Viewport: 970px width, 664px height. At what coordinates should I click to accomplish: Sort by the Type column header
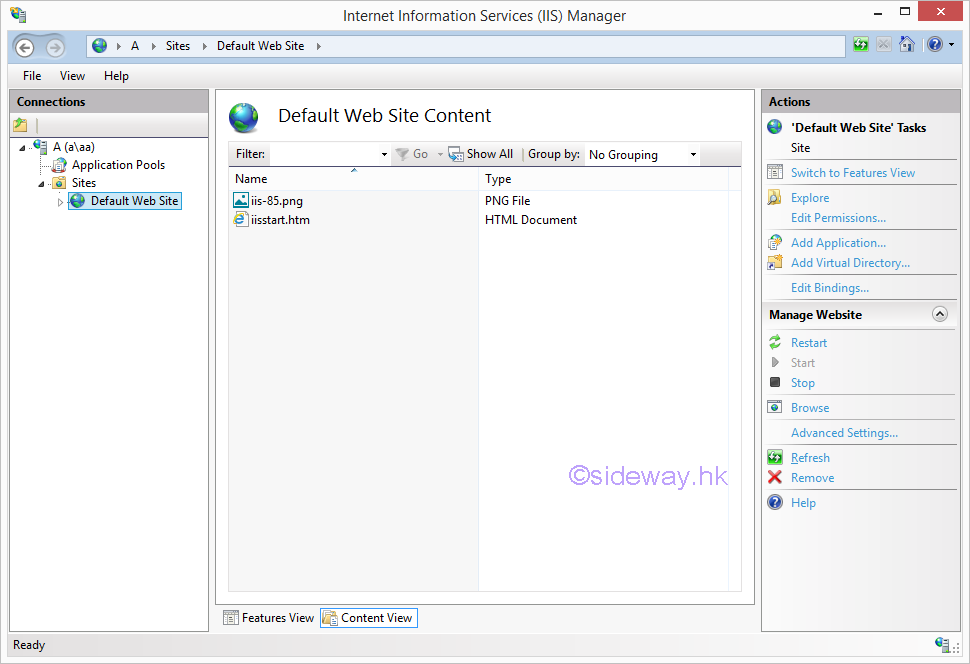tap(603, 179)
